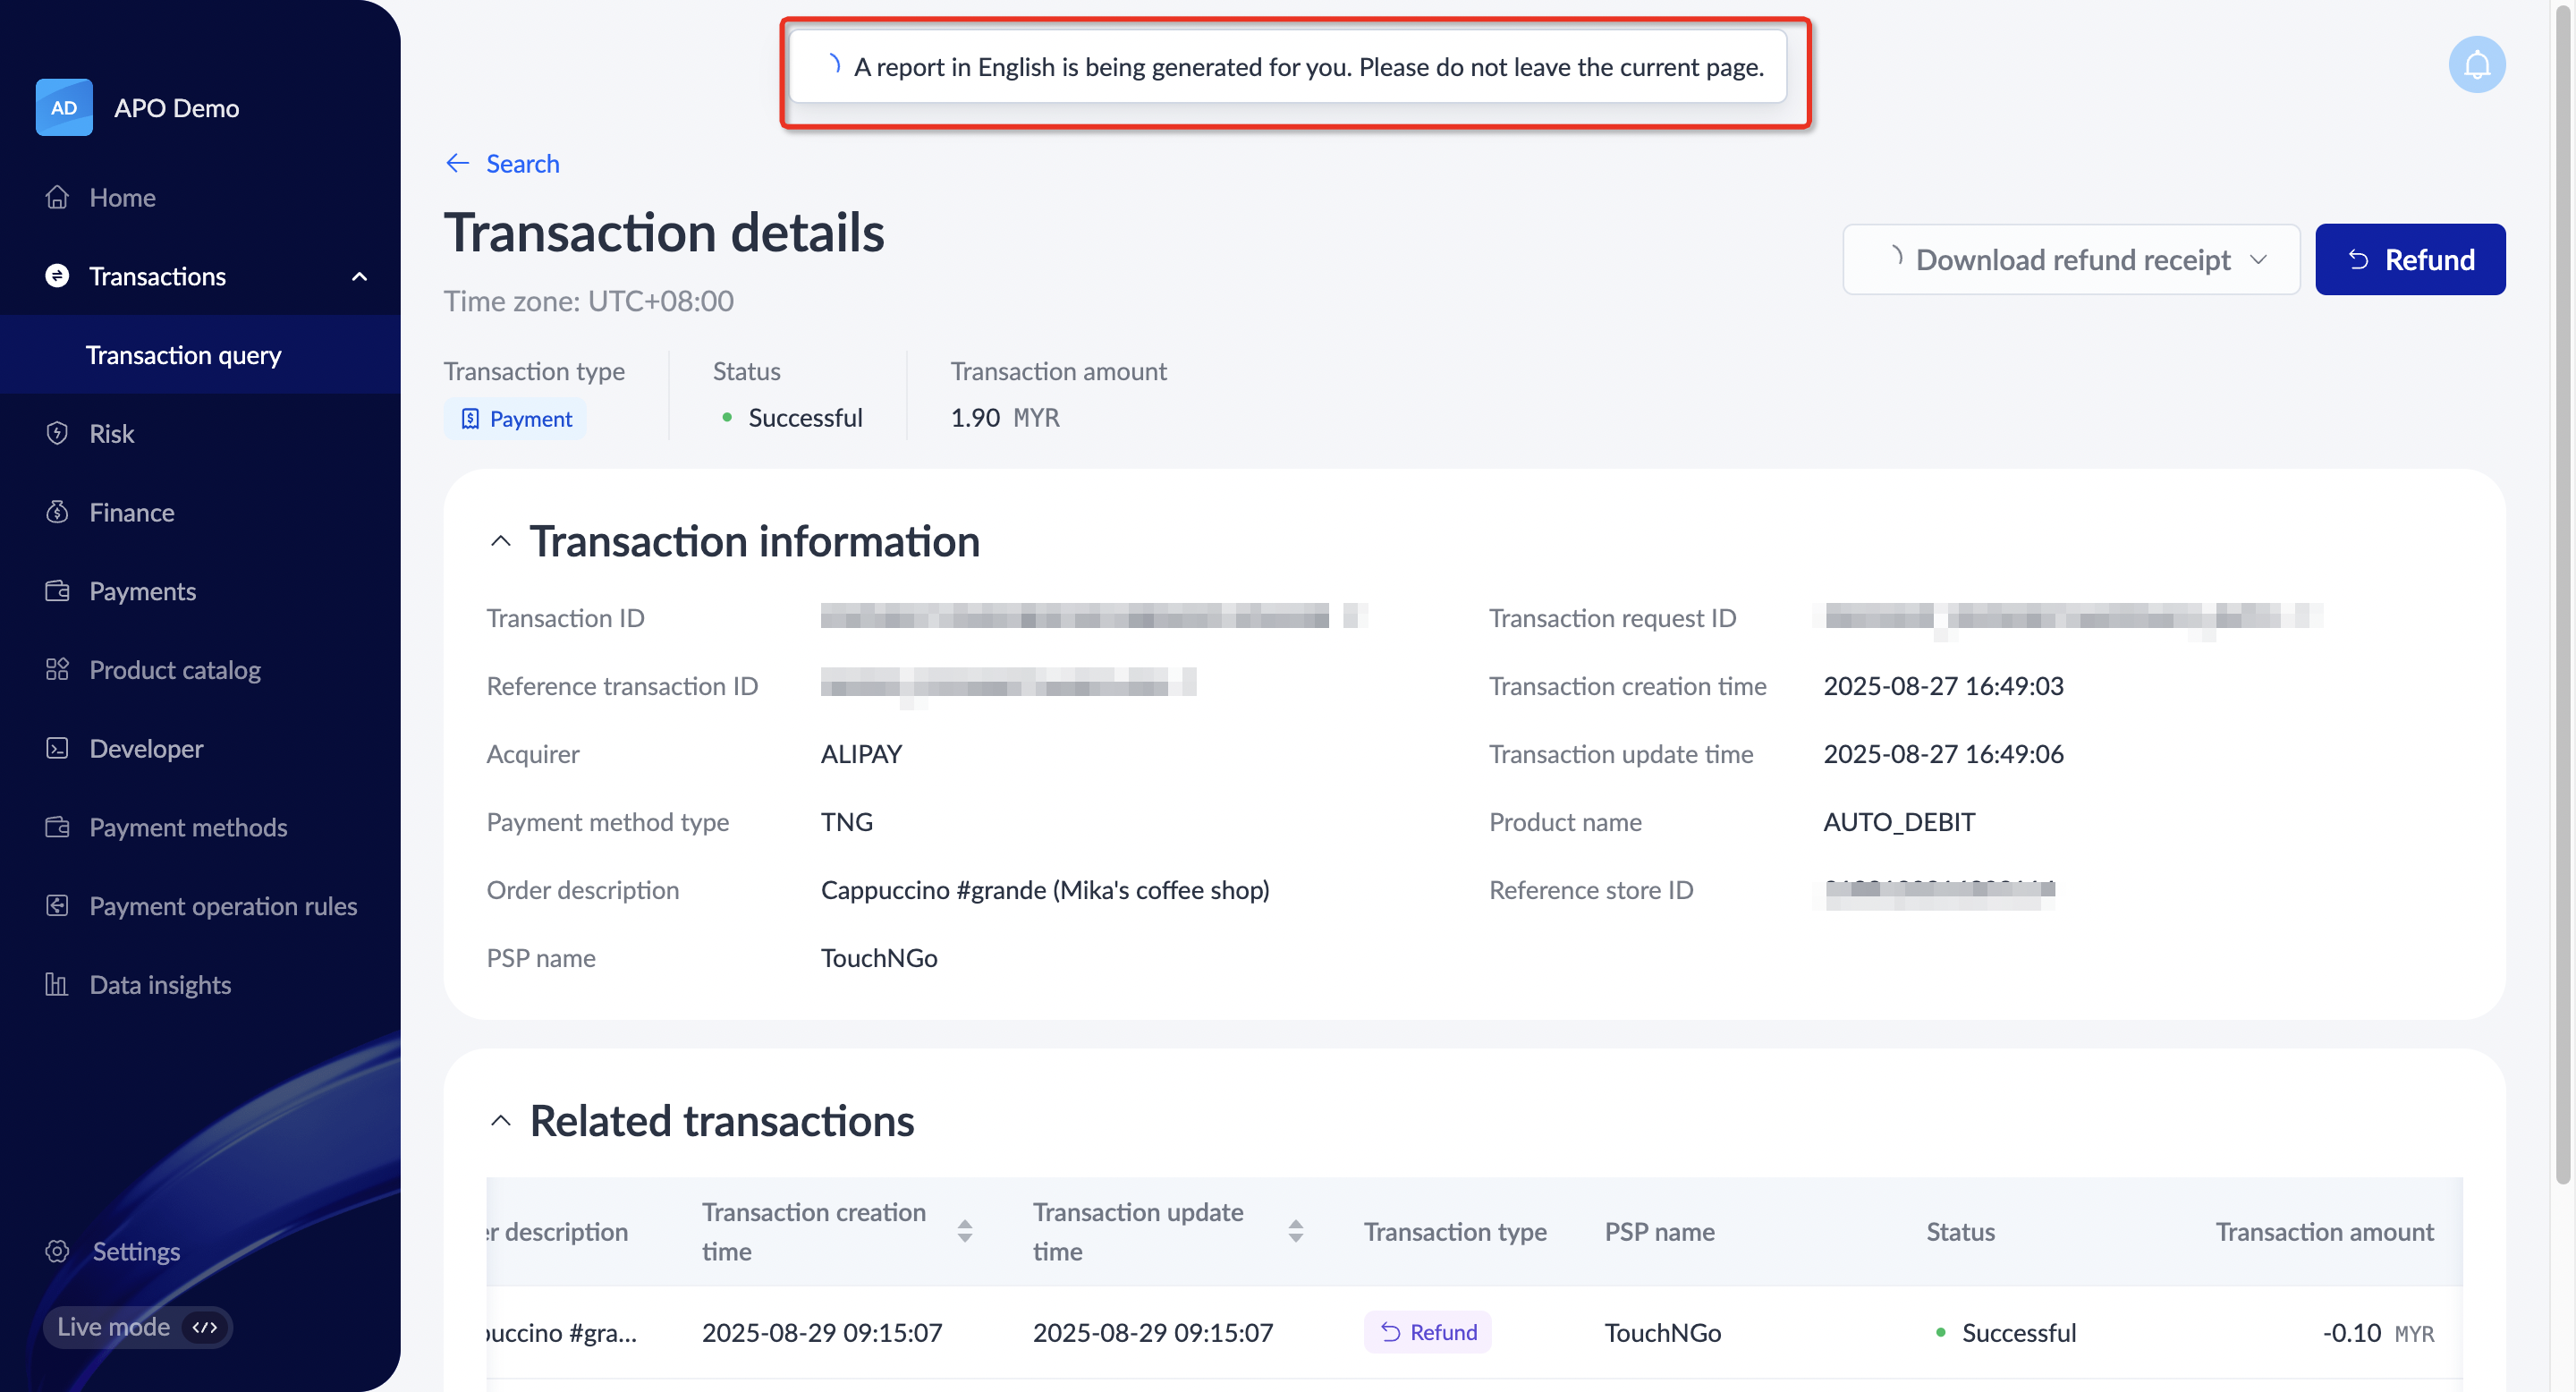Go back using the Search link

pos(501,163)
